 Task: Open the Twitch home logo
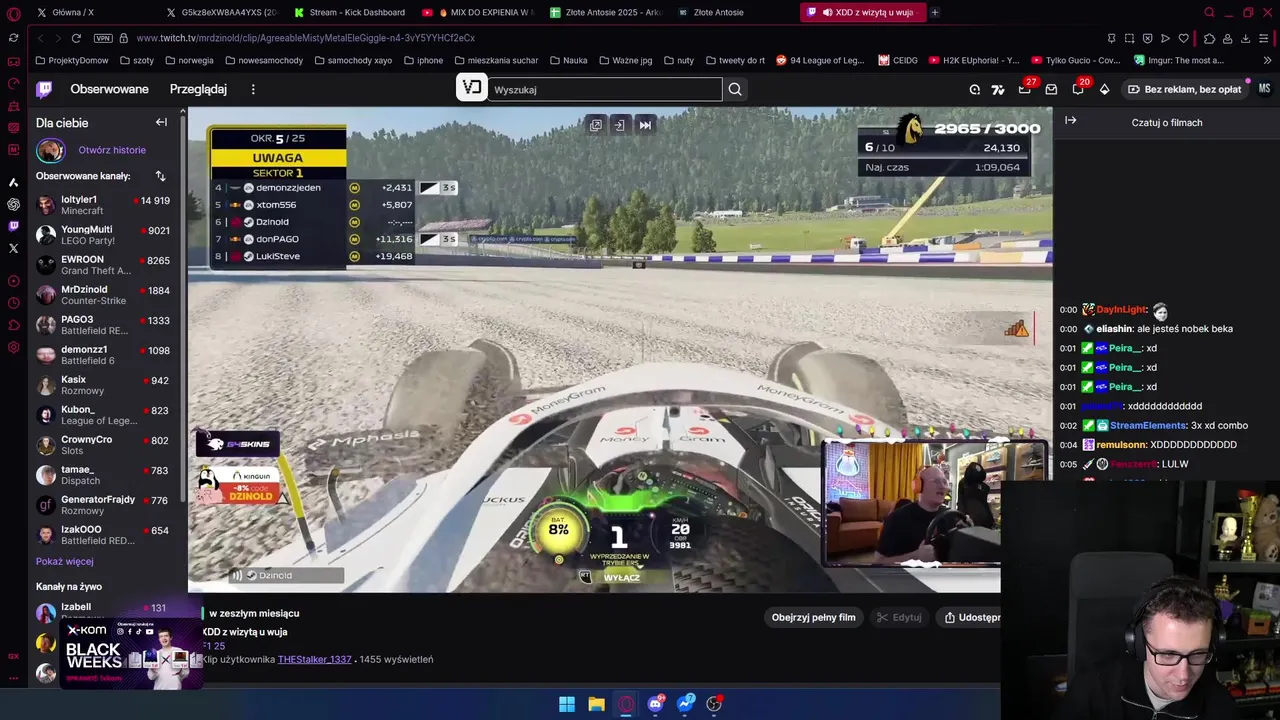(44, 89)
